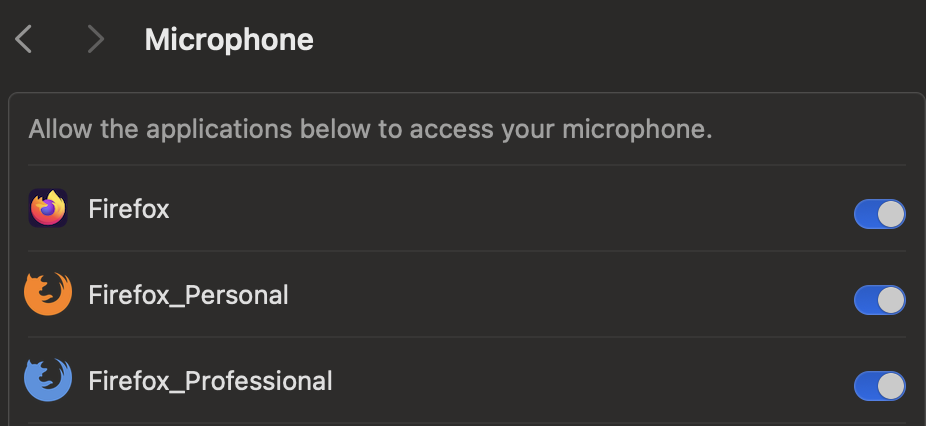Select the Firefox app name label
This screenshot has height=426, width=926.
(x=129, y=210)
